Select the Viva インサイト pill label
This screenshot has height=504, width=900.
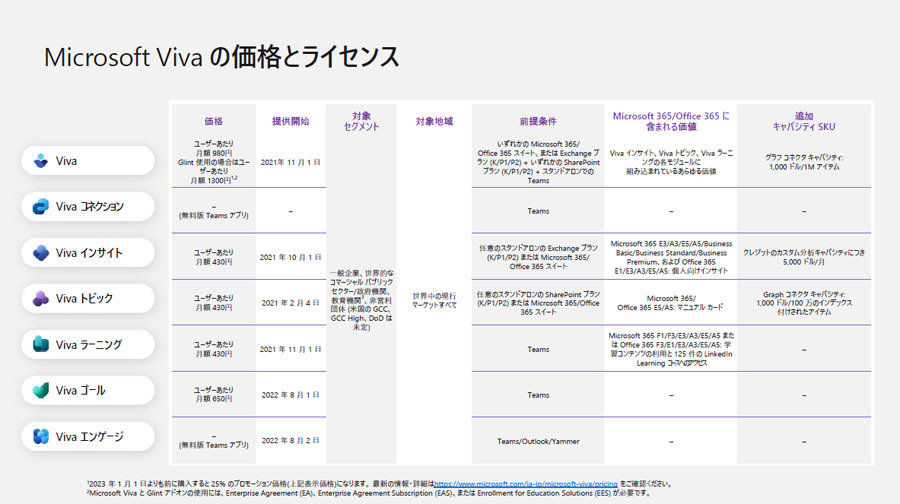89,253
